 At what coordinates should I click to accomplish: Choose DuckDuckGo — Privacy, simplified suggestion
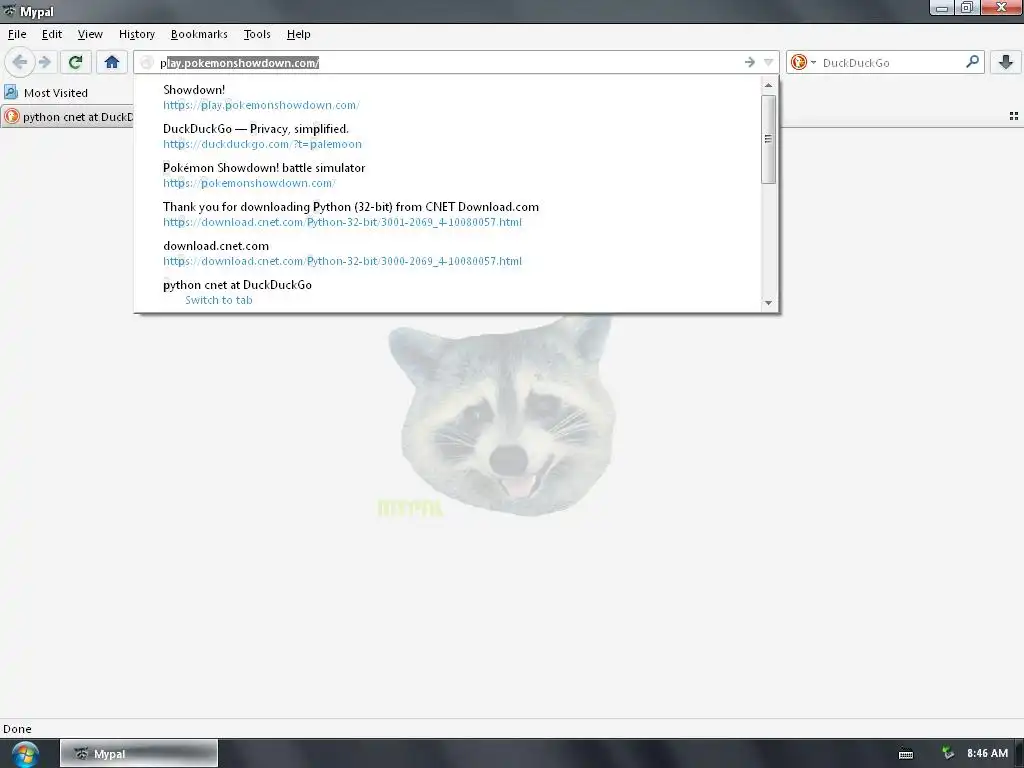447,136
